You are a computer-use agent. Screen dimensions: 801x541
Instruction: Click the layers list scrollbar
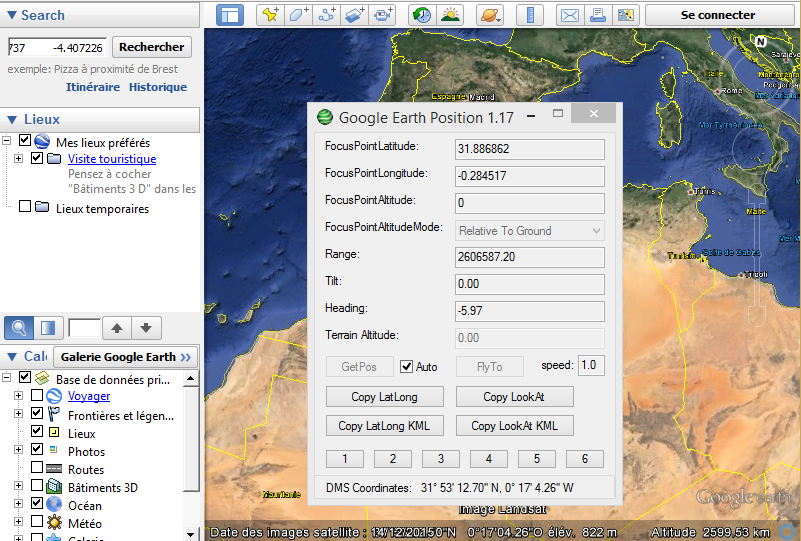click(x=191, y=439)
